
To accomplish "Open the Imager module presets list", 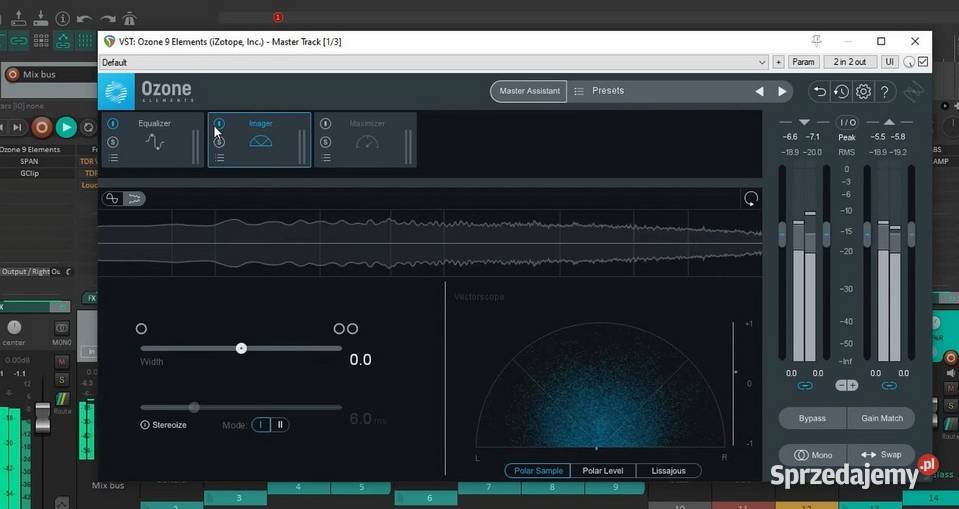I will point(220,158).
